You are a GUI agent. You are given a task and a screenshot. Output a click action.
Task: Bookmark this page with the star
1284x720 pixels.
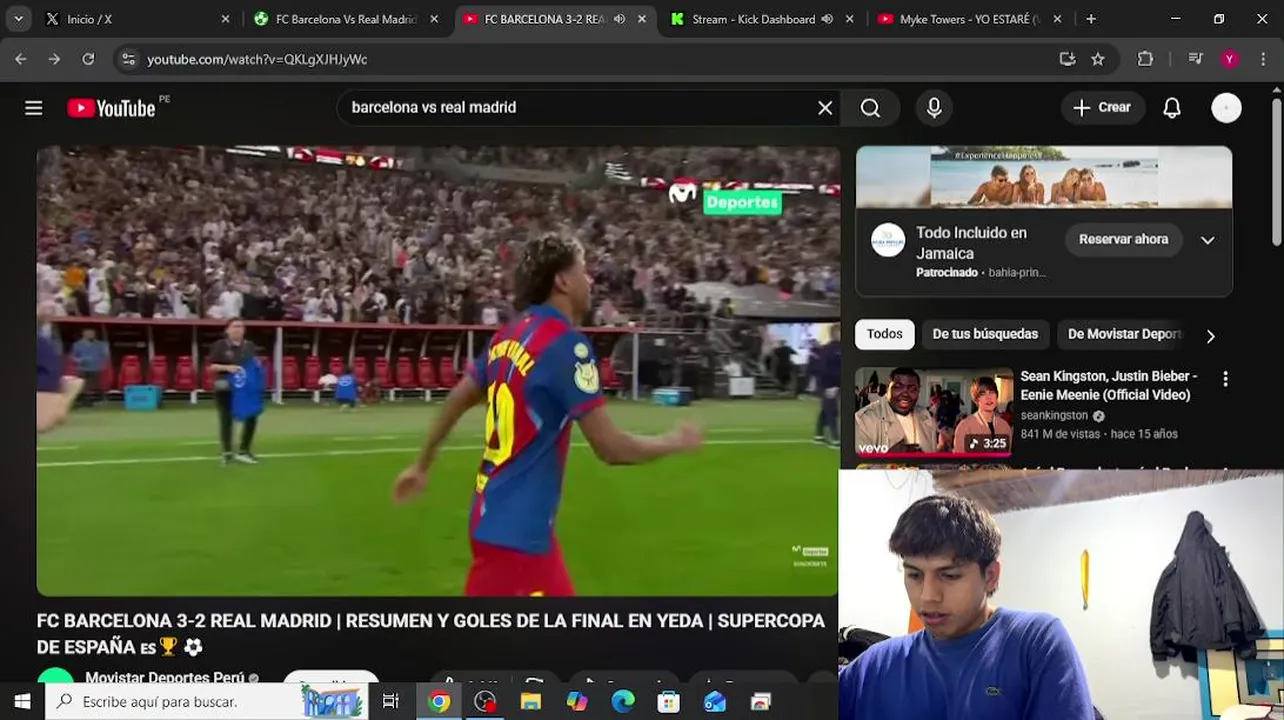point(1098,59)
